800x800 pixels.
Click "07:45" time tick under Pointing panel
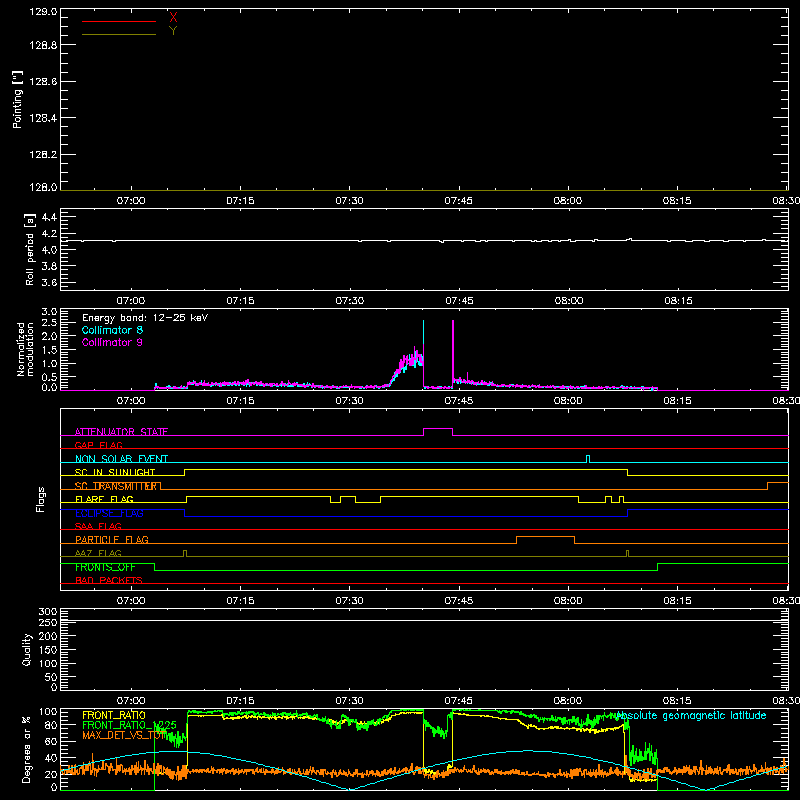coord(458,201)
